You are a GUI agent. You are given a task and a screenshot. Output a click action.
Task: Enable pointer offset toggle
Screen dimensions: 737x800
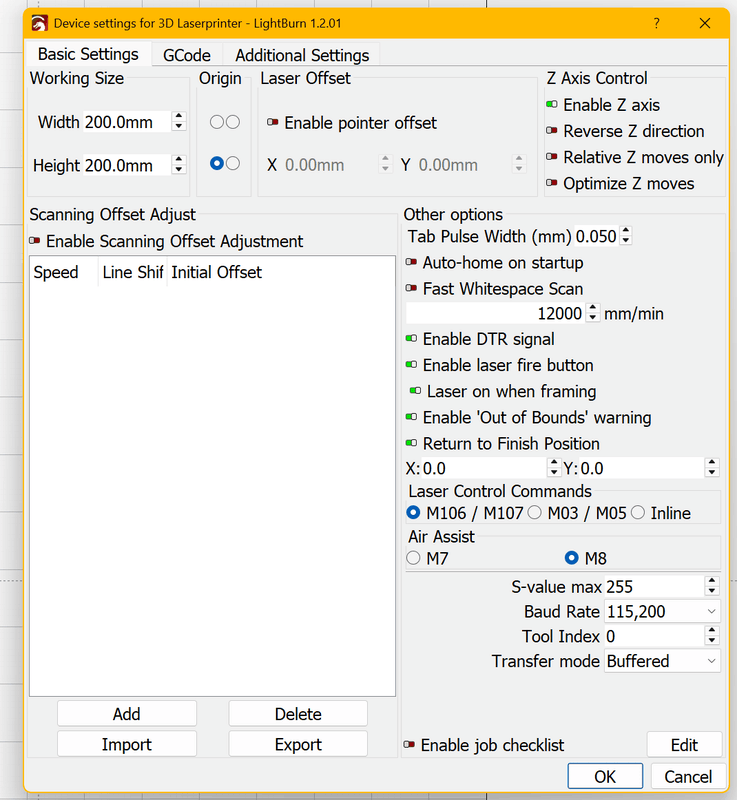(x=272, y=123)
